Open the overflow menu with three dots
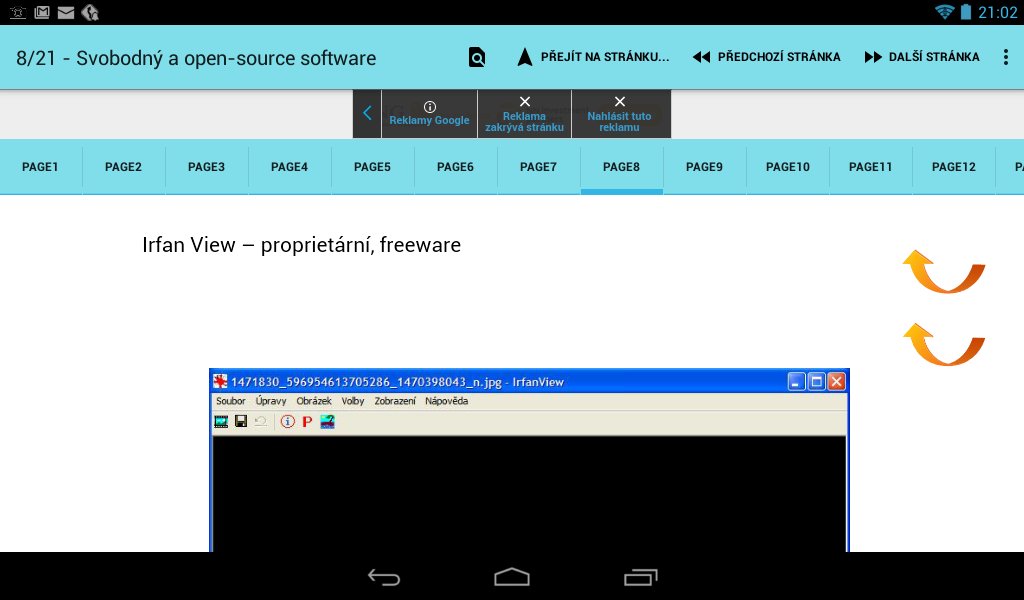Screen dimensions: 1024x600 pyautogui.click(x=1006, y=57)
